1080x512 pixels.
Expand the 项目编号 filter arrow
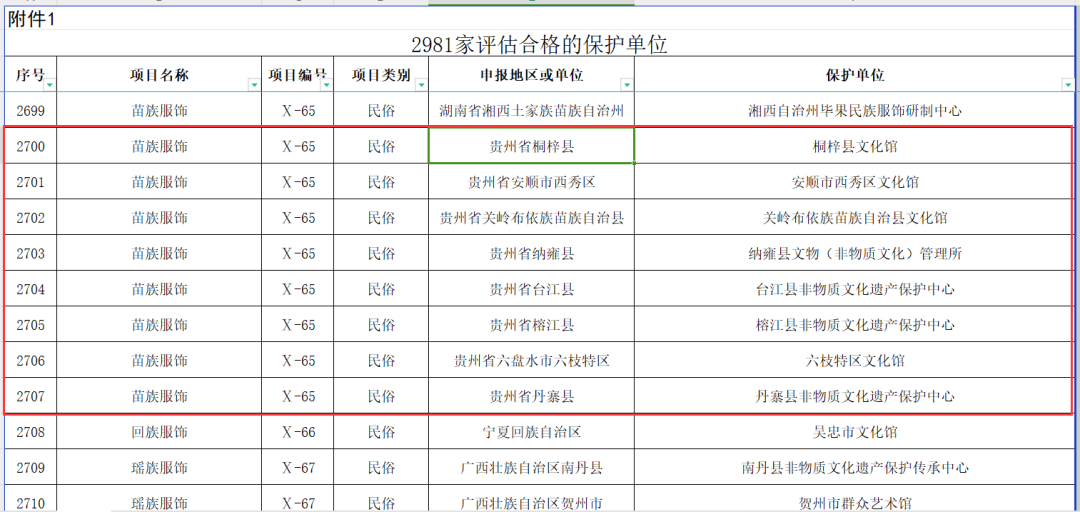(x=325, y=85)
